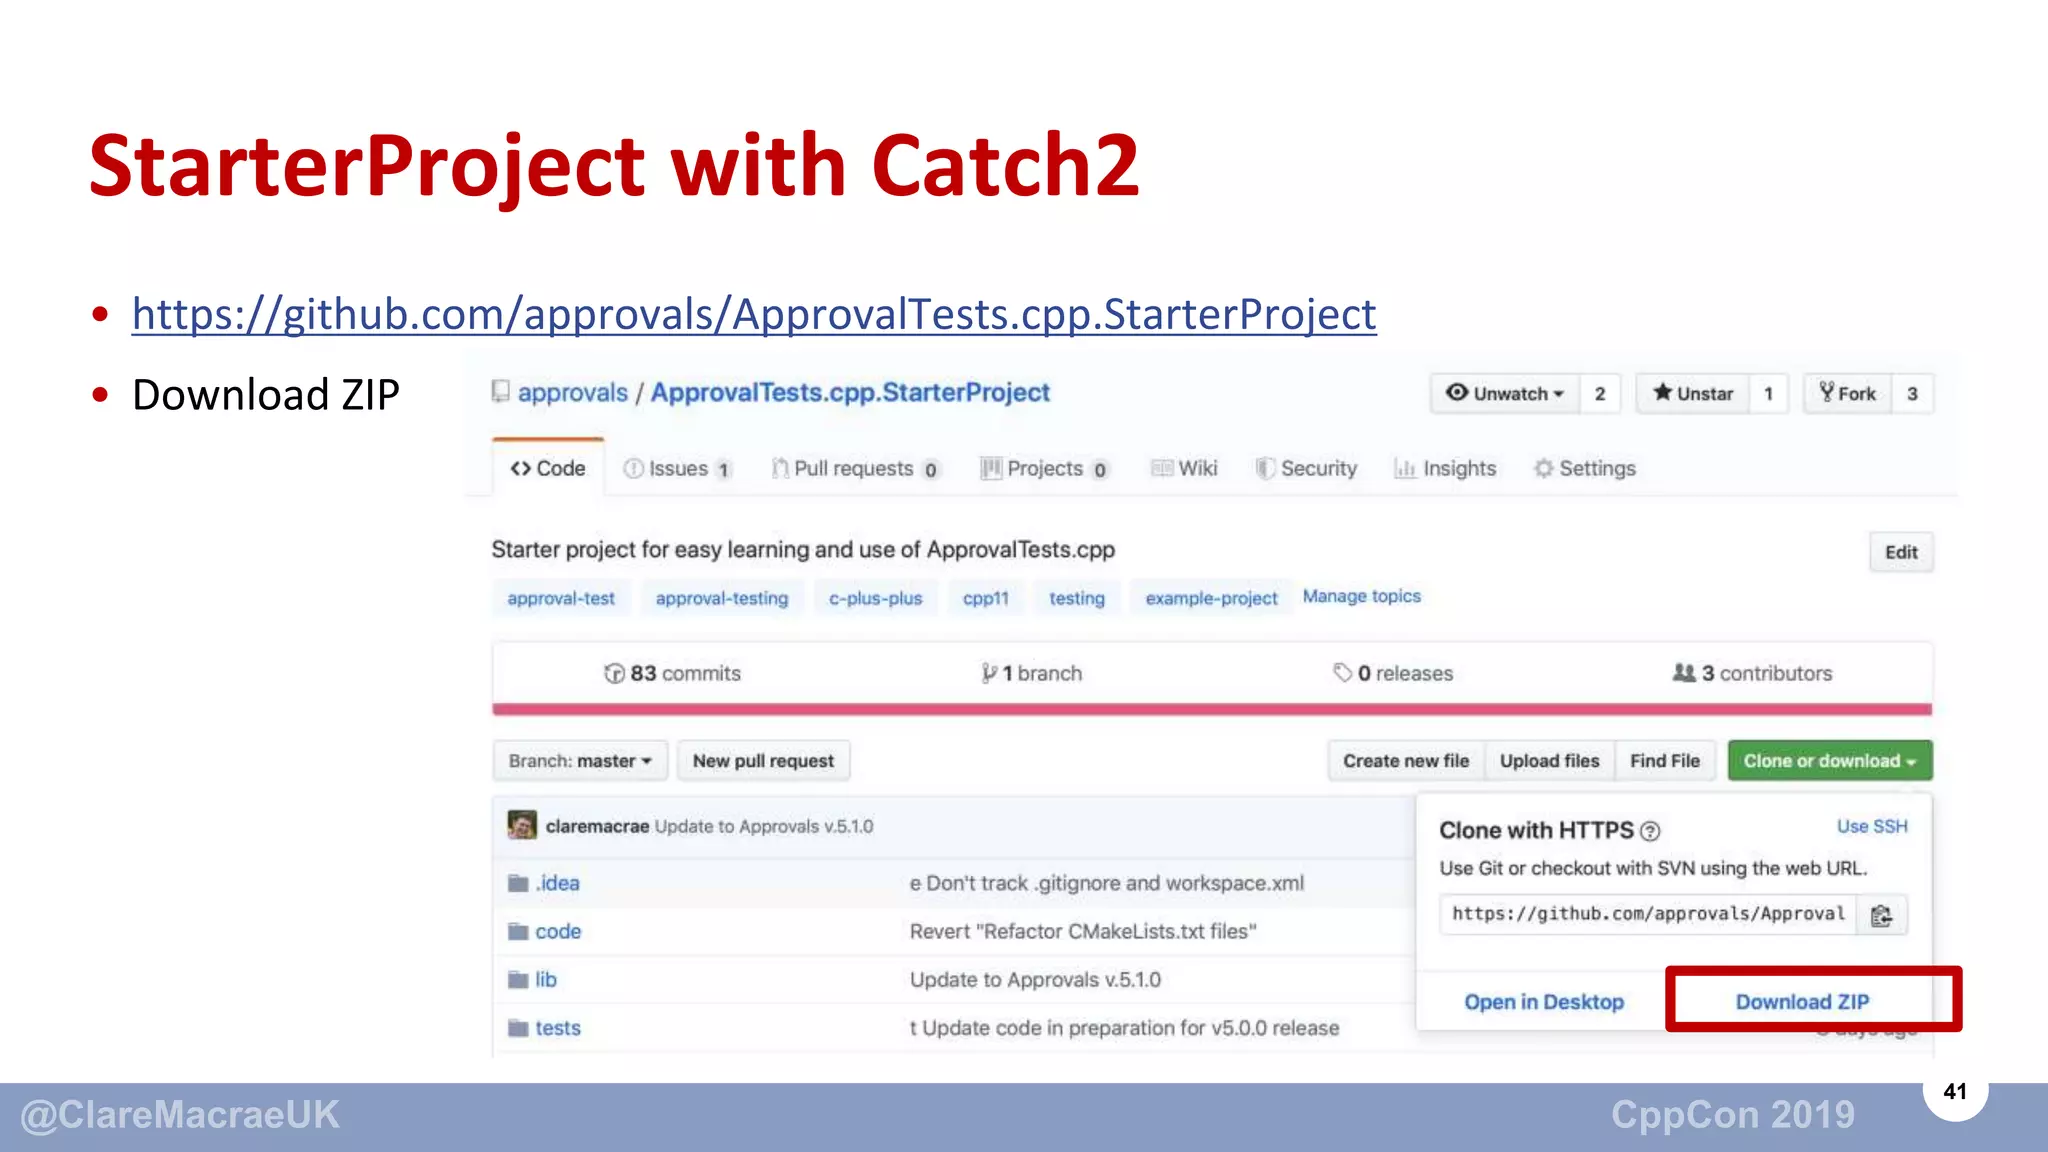
Task: View the 0 releases page
Action: click(1393, 673)
